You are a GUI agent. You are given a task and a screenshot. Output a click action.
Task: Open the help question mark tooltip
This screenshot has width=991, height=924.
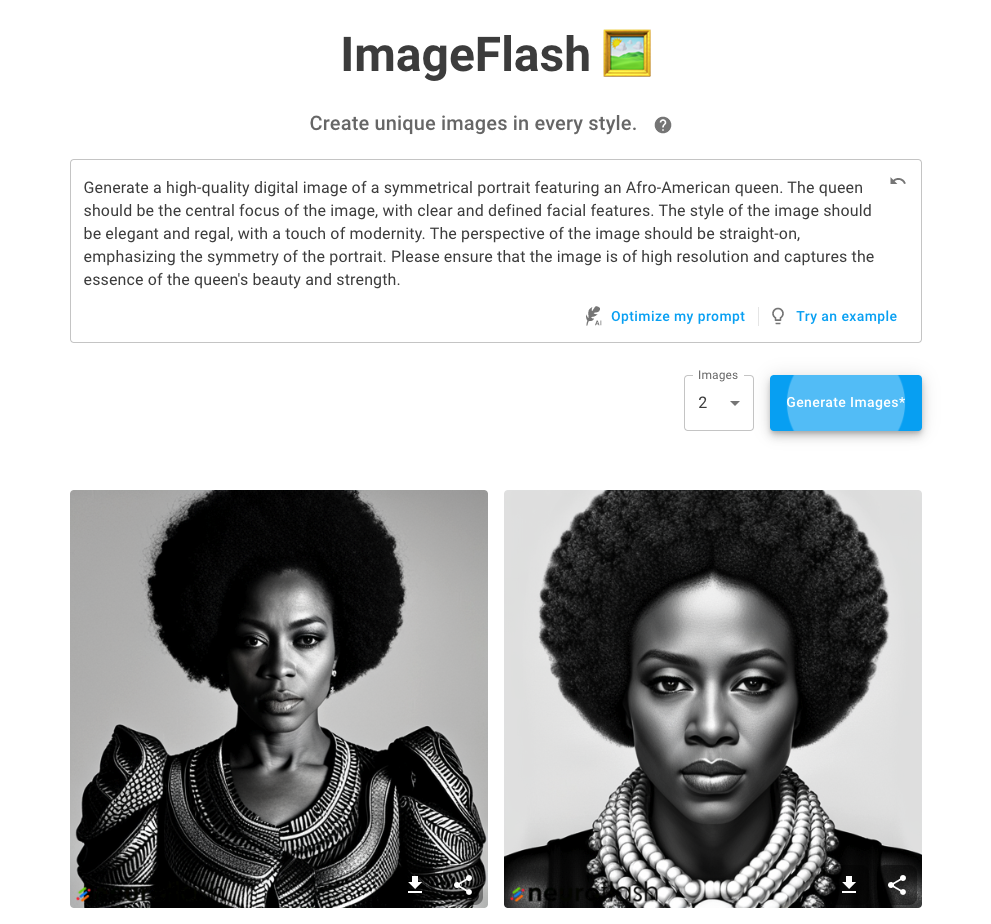point(662,125)
